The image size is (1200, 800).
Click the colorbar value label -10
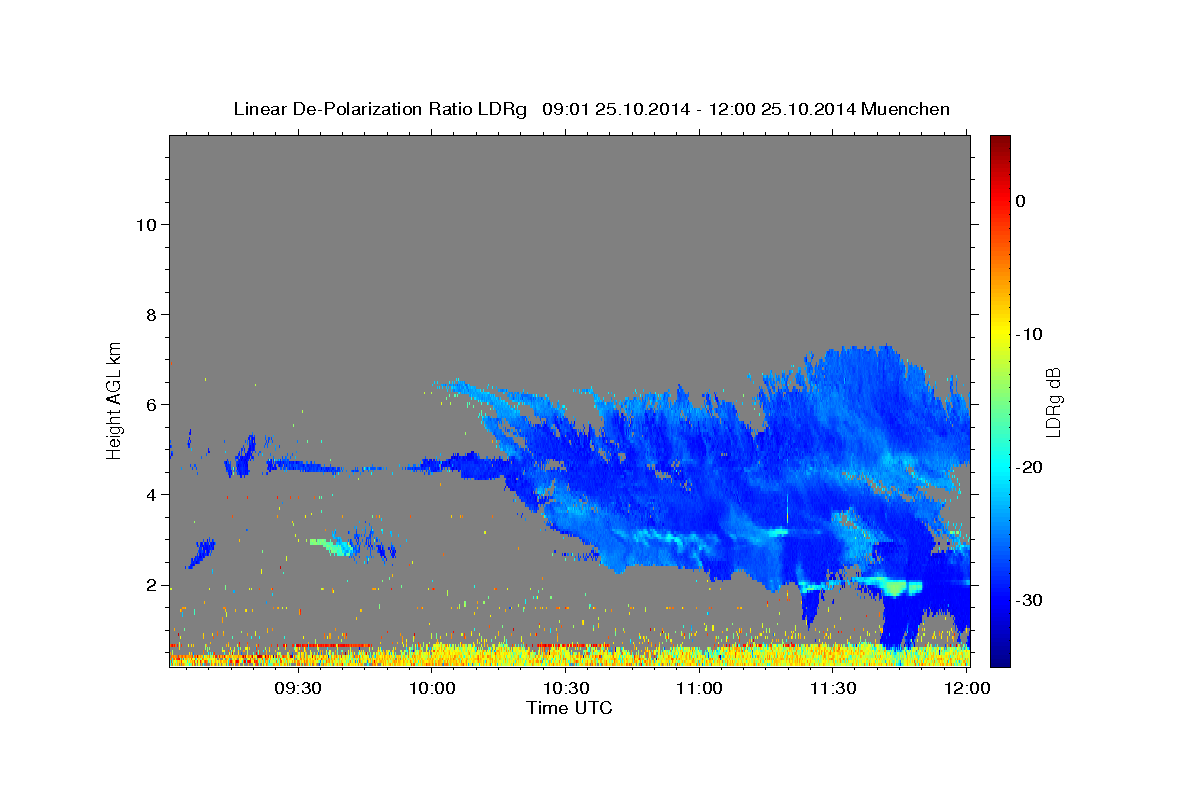[x=1029, y=334]
